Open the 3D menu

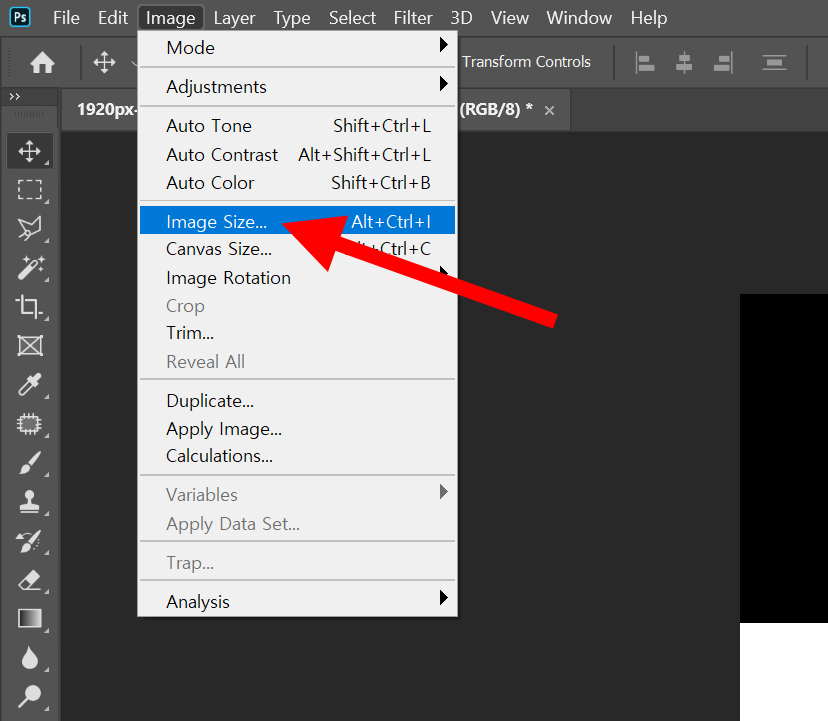pos(461,18)
